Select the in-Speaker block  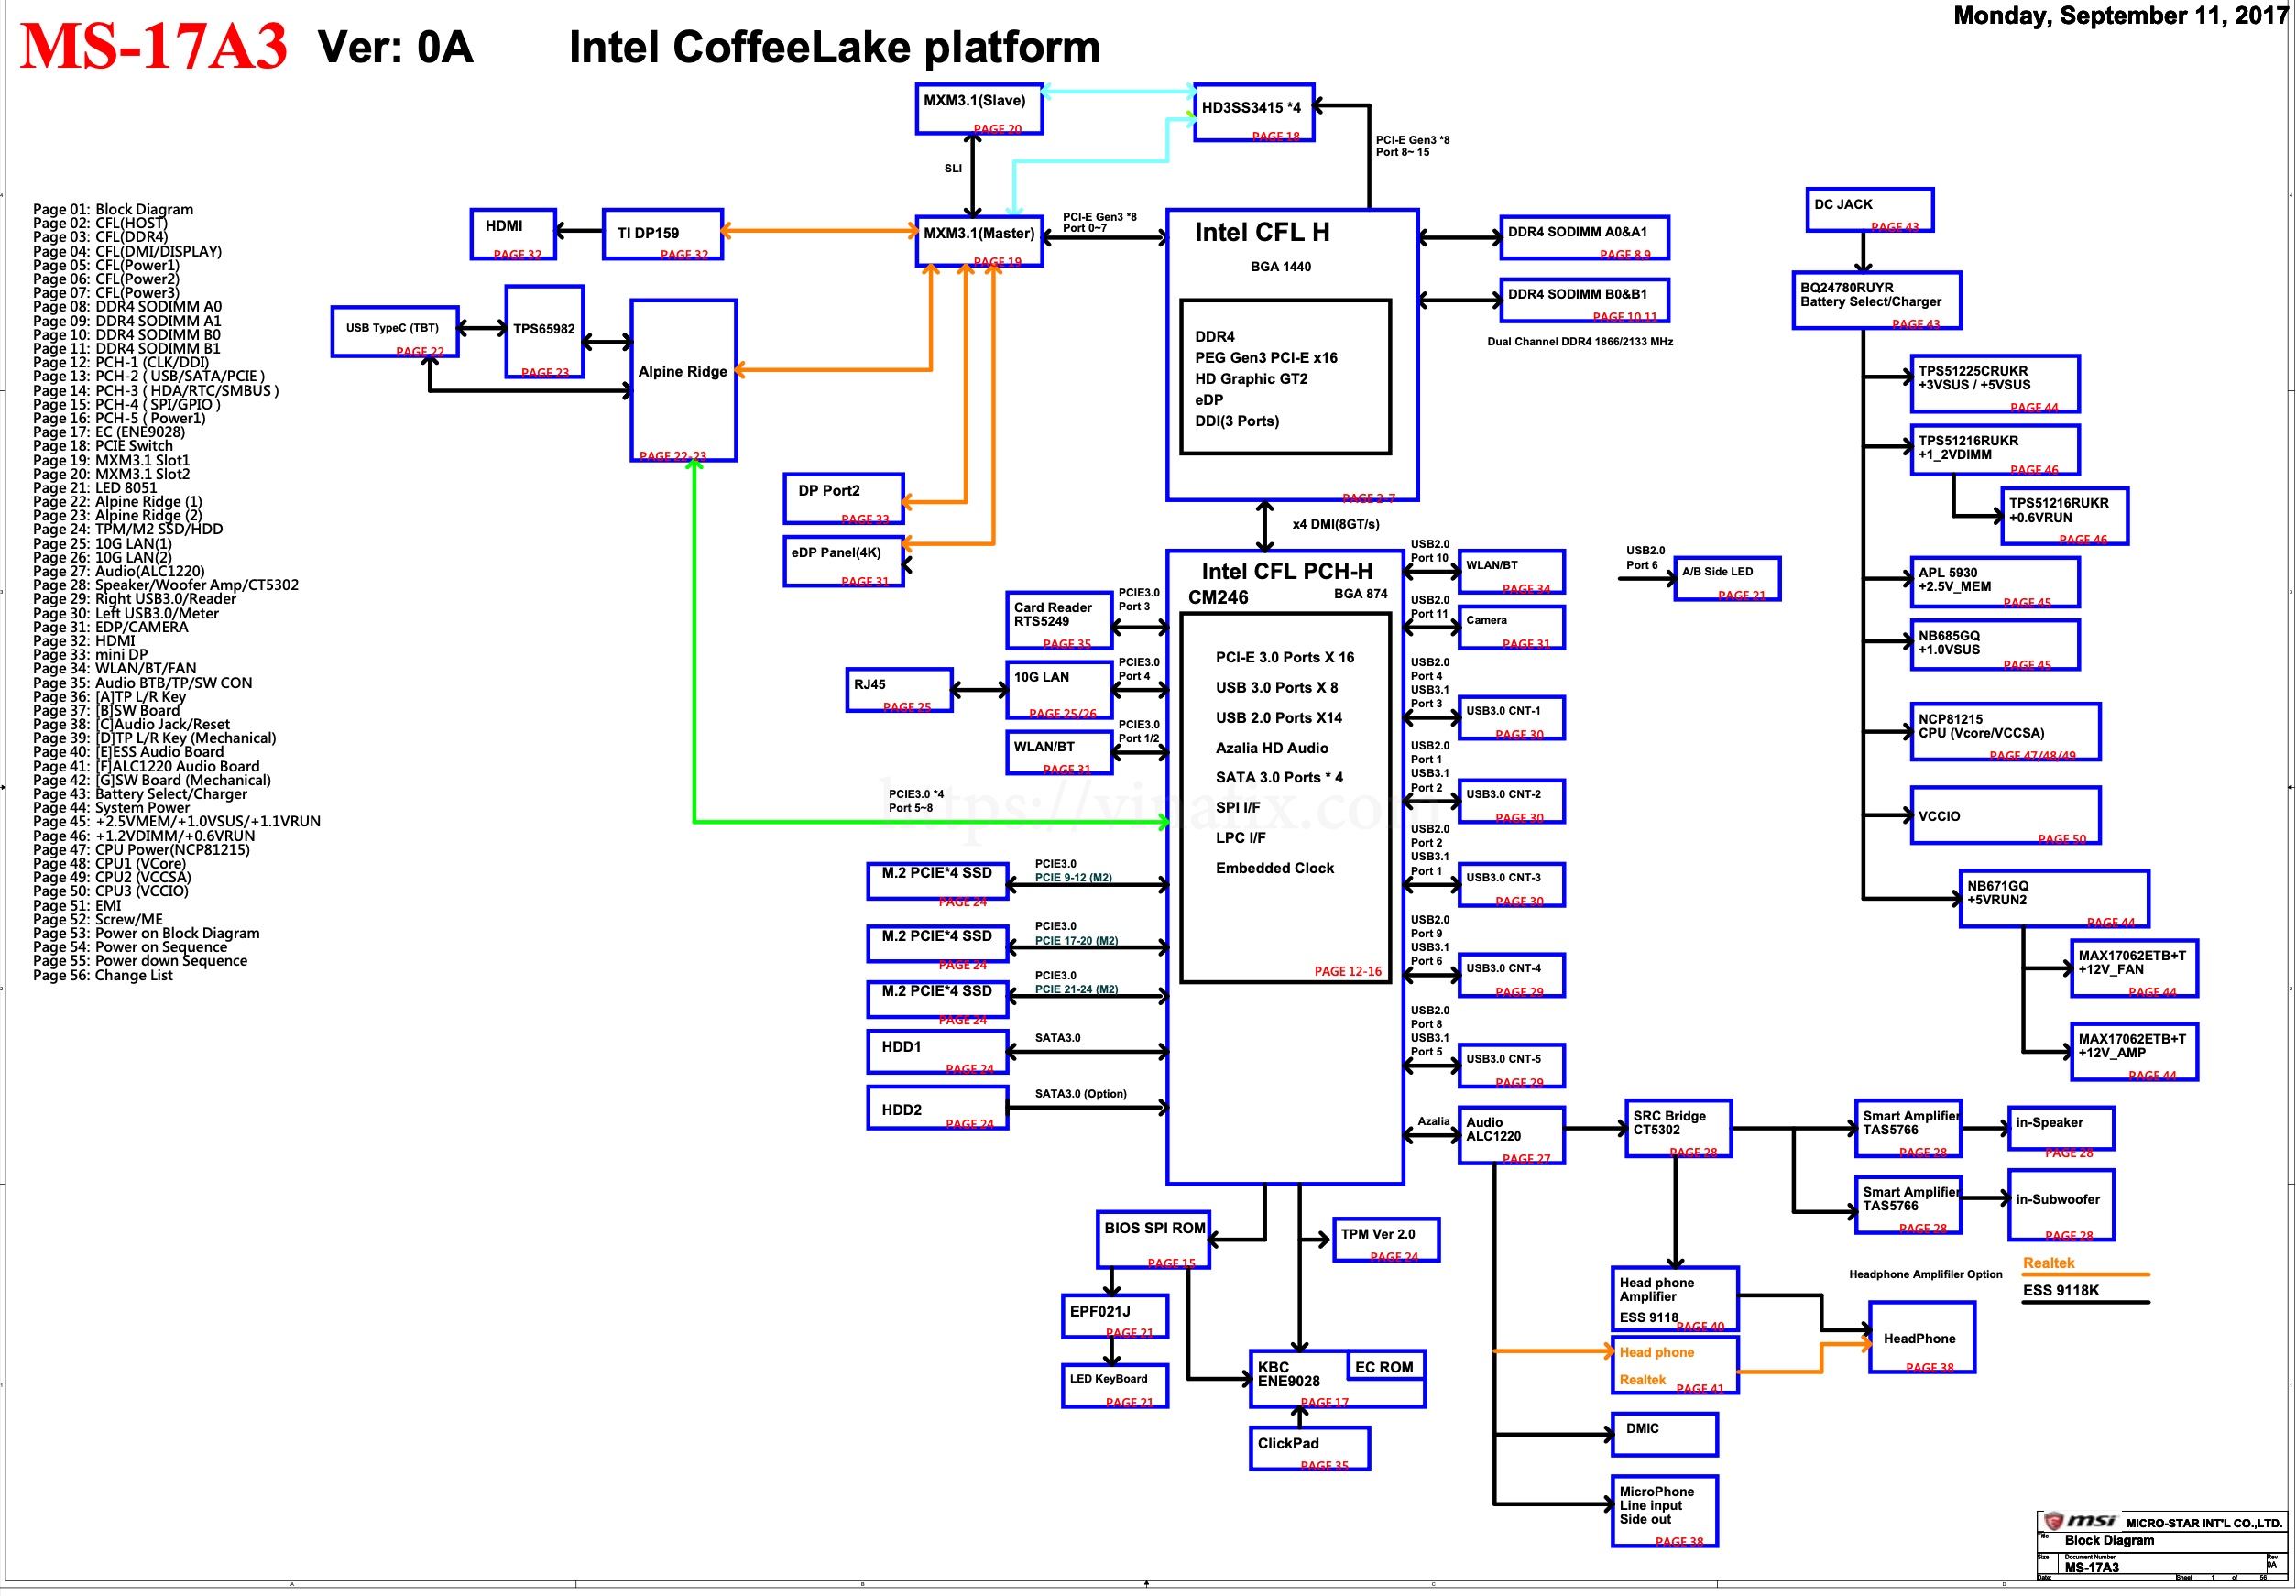coord(2061,1128)
